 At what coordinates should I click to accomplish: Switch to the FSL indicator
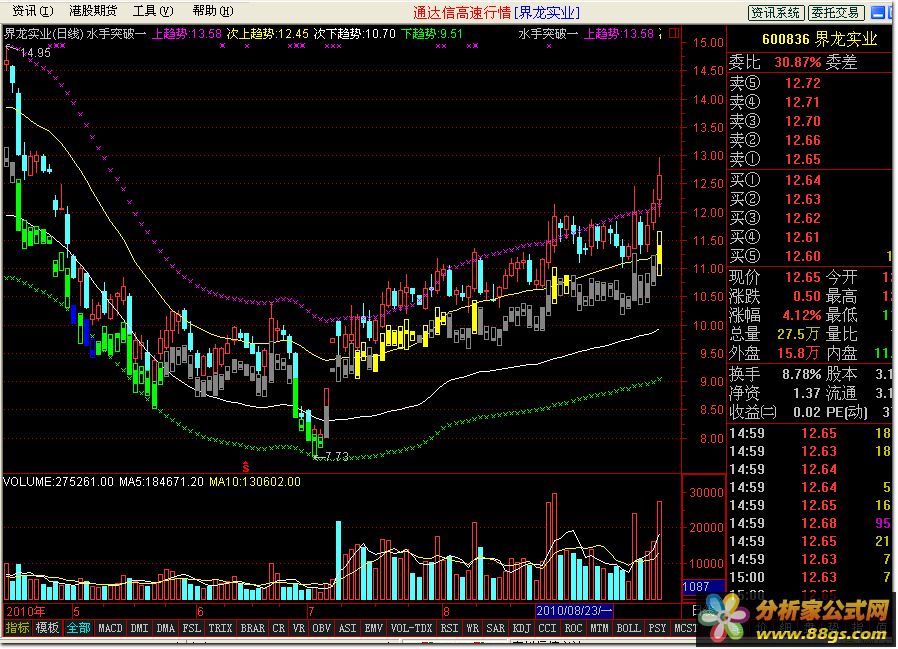192,628
